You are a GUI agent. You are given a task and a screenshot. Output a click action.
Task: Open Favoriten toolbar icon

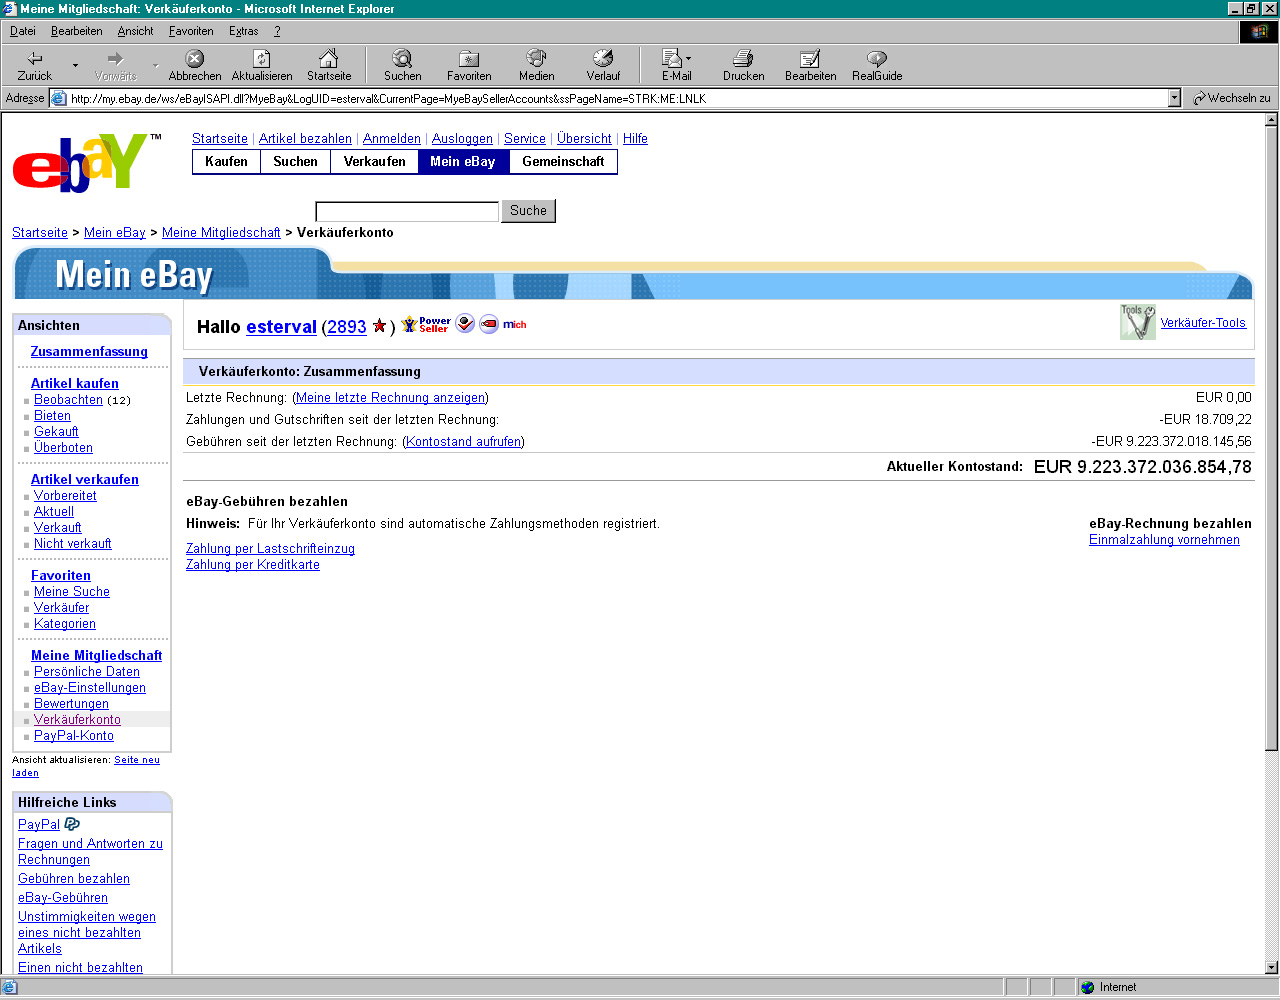pyautogui.click(x=469, y=59)
